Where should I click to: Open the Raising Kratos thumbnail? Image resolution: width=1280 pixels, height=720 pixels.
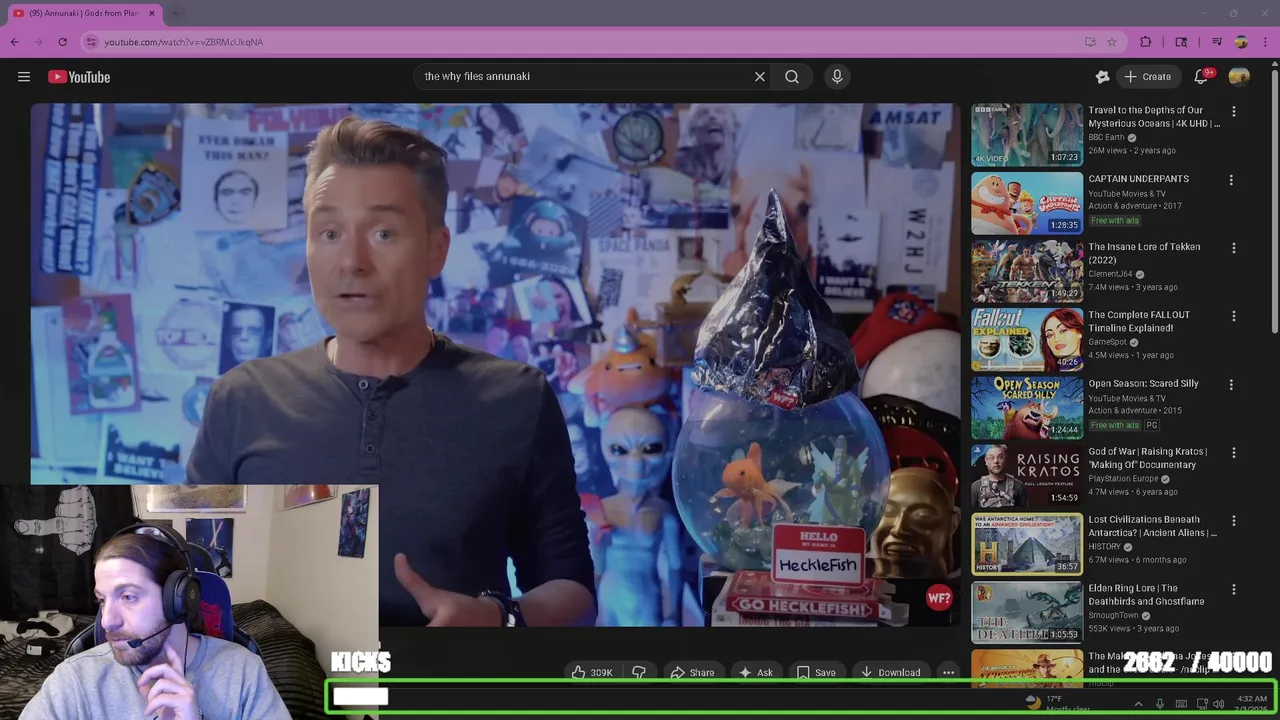click(1027, 476)
